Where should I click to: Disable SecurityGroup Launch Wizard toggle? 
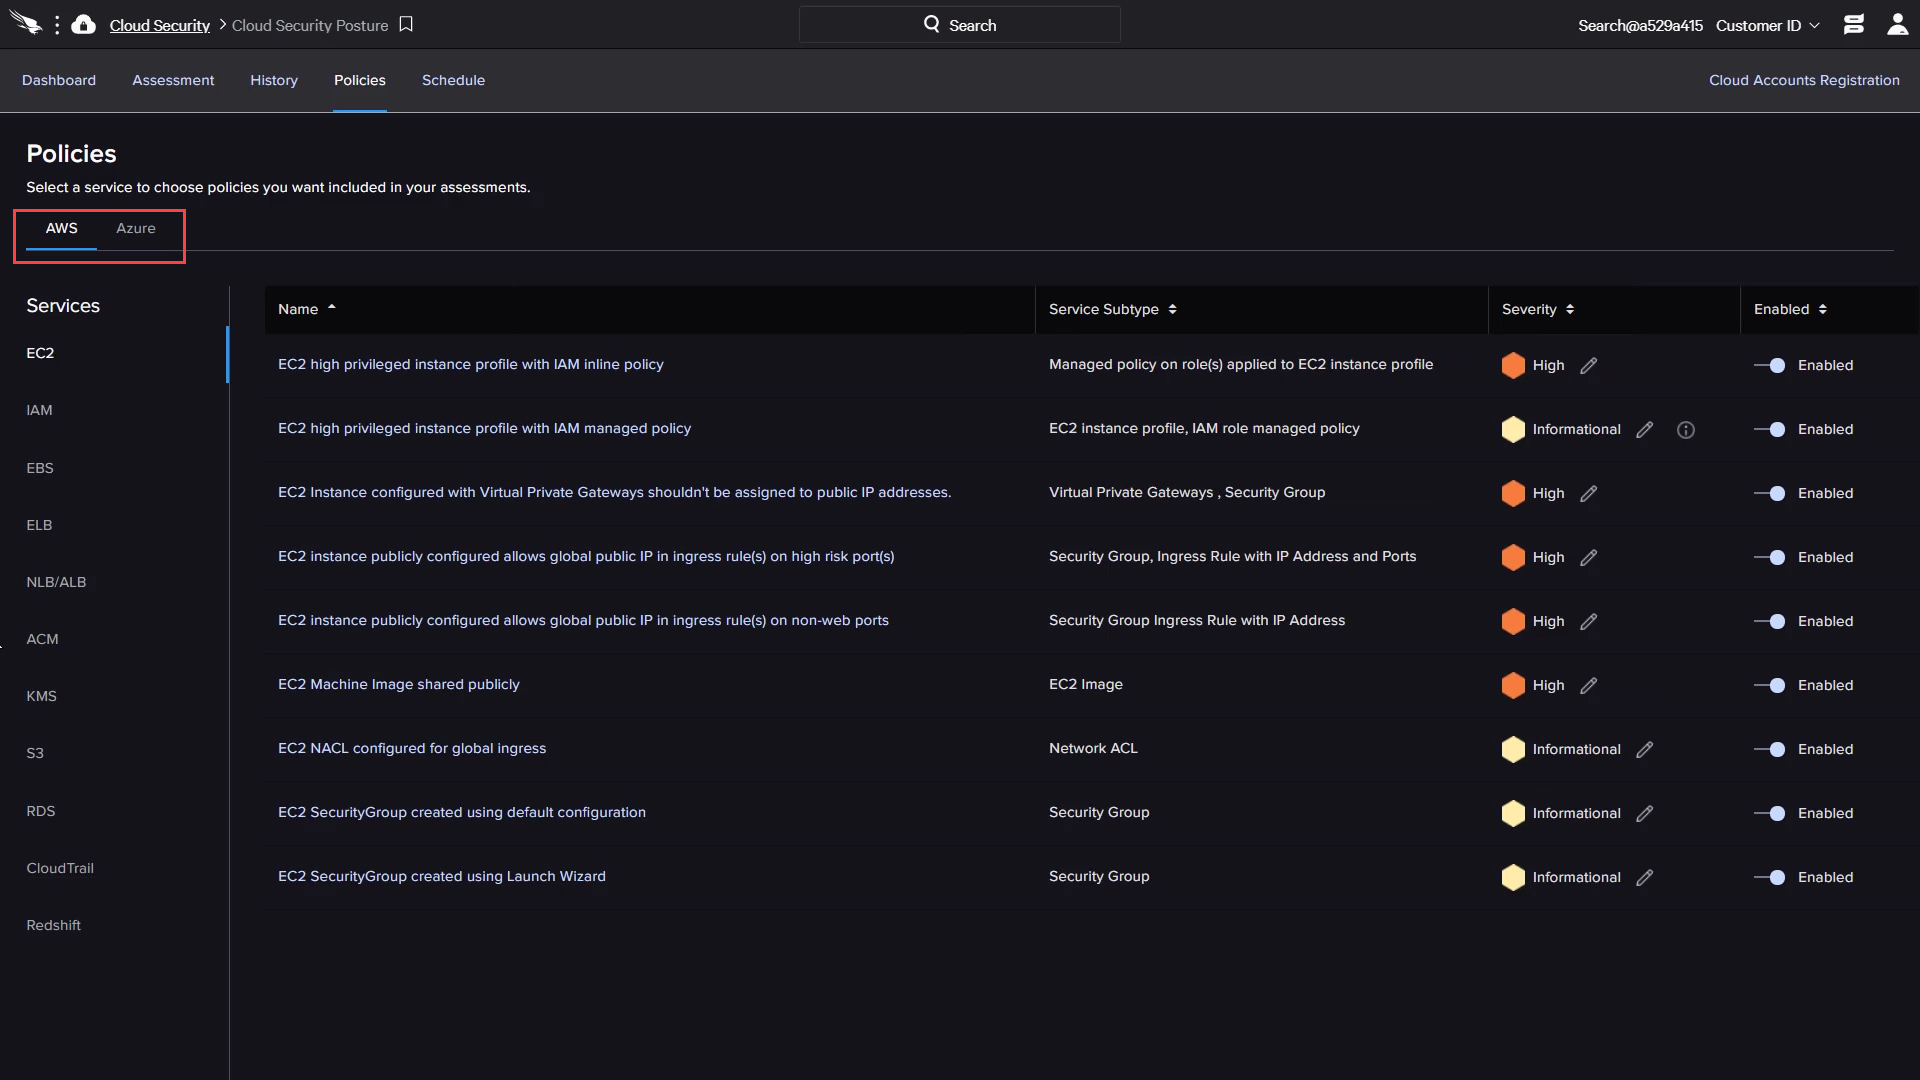point(1770,878)
